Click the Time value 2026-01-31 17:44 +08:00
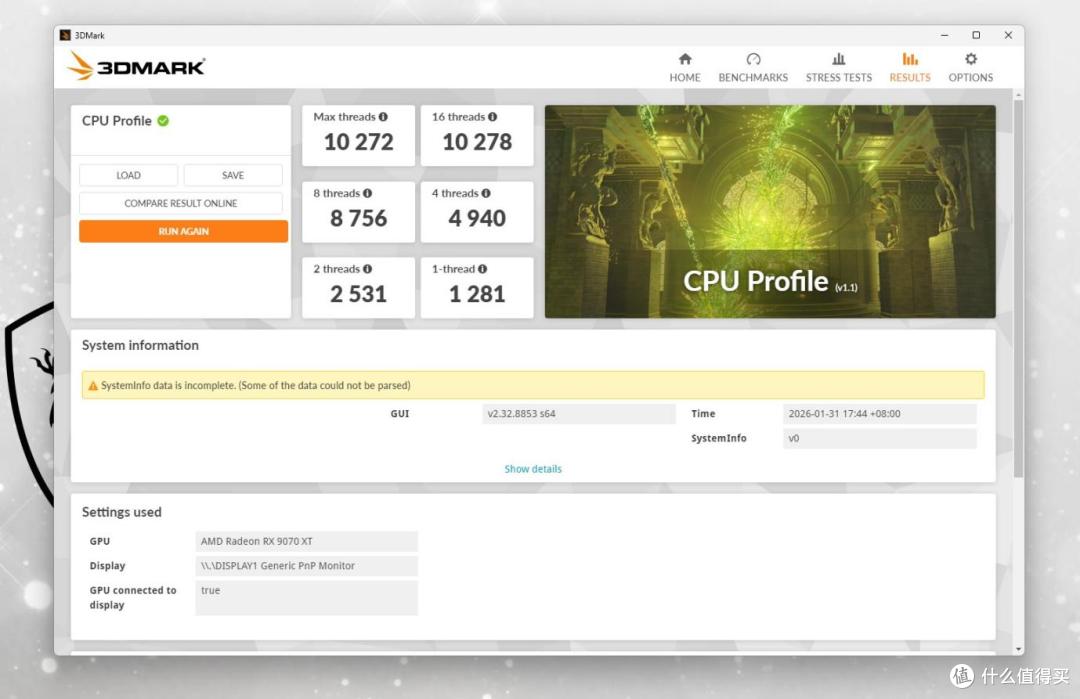Image resolution: width=1080 pixels, height=699 pixels. (880, 414)
